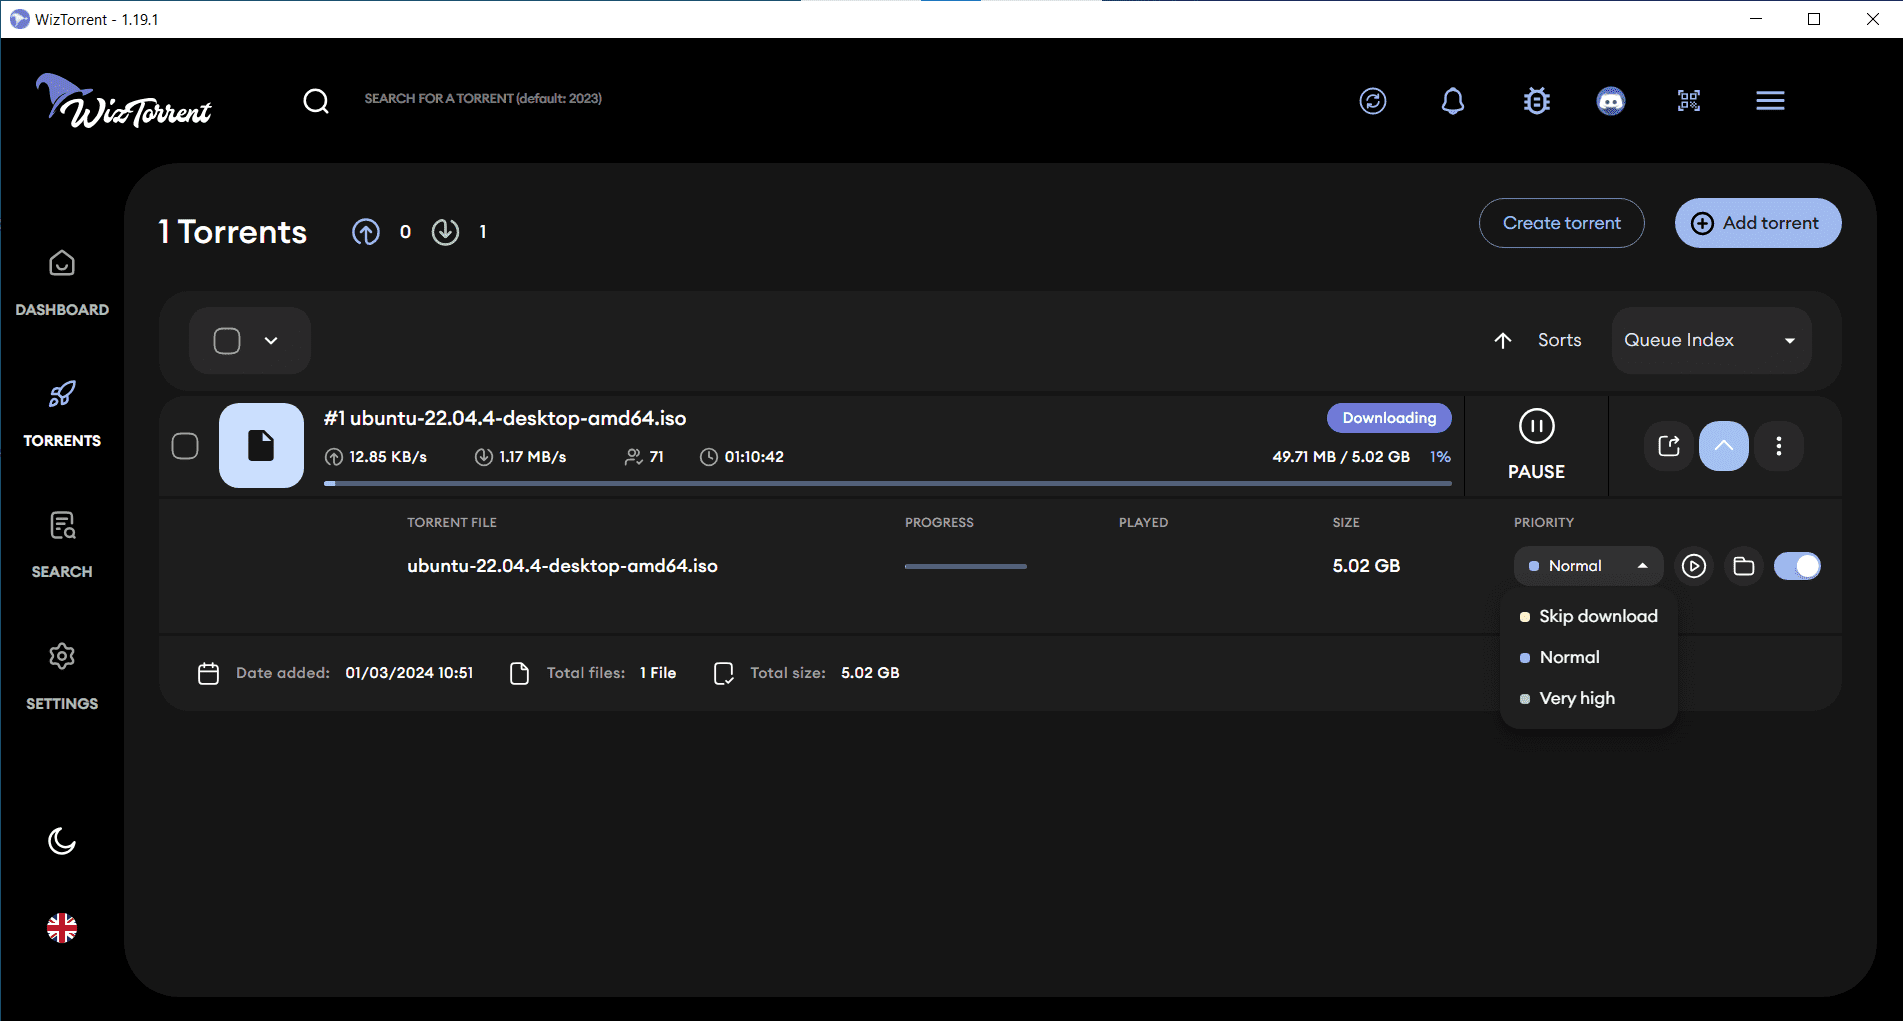
Task: Play the ubuntu iso file
Action: (1693, 566)
